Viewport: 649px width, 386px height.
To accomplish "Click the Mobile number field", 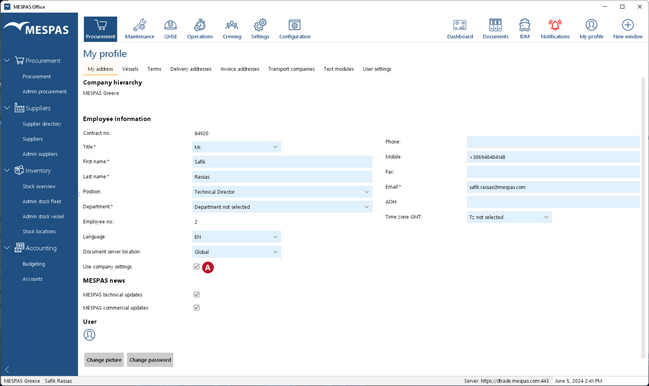I will tap(553, 157).
